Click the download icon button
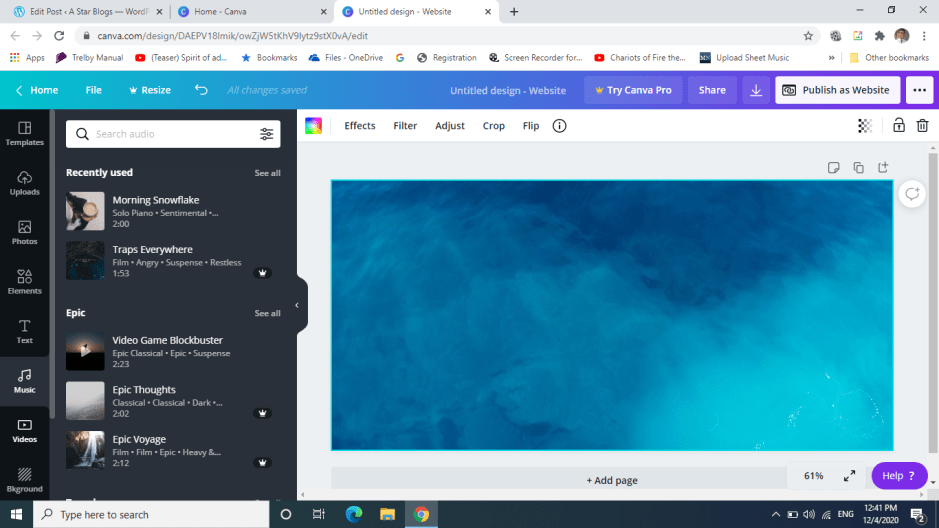This screenshot has width=939, height=528. click(756, 90)
